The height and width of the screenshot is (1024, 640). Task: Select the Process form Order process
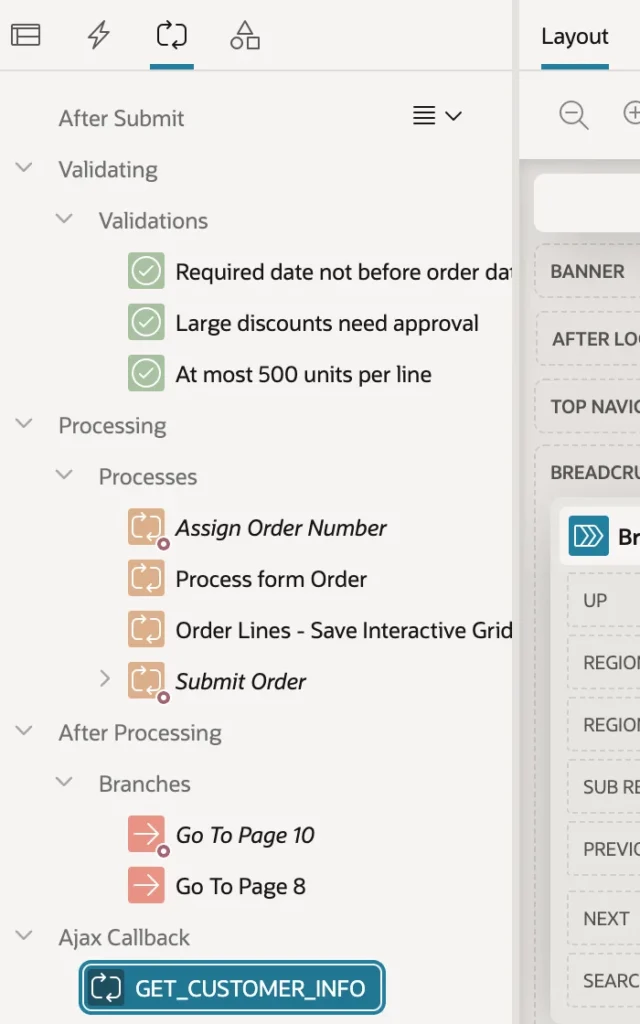271,579
